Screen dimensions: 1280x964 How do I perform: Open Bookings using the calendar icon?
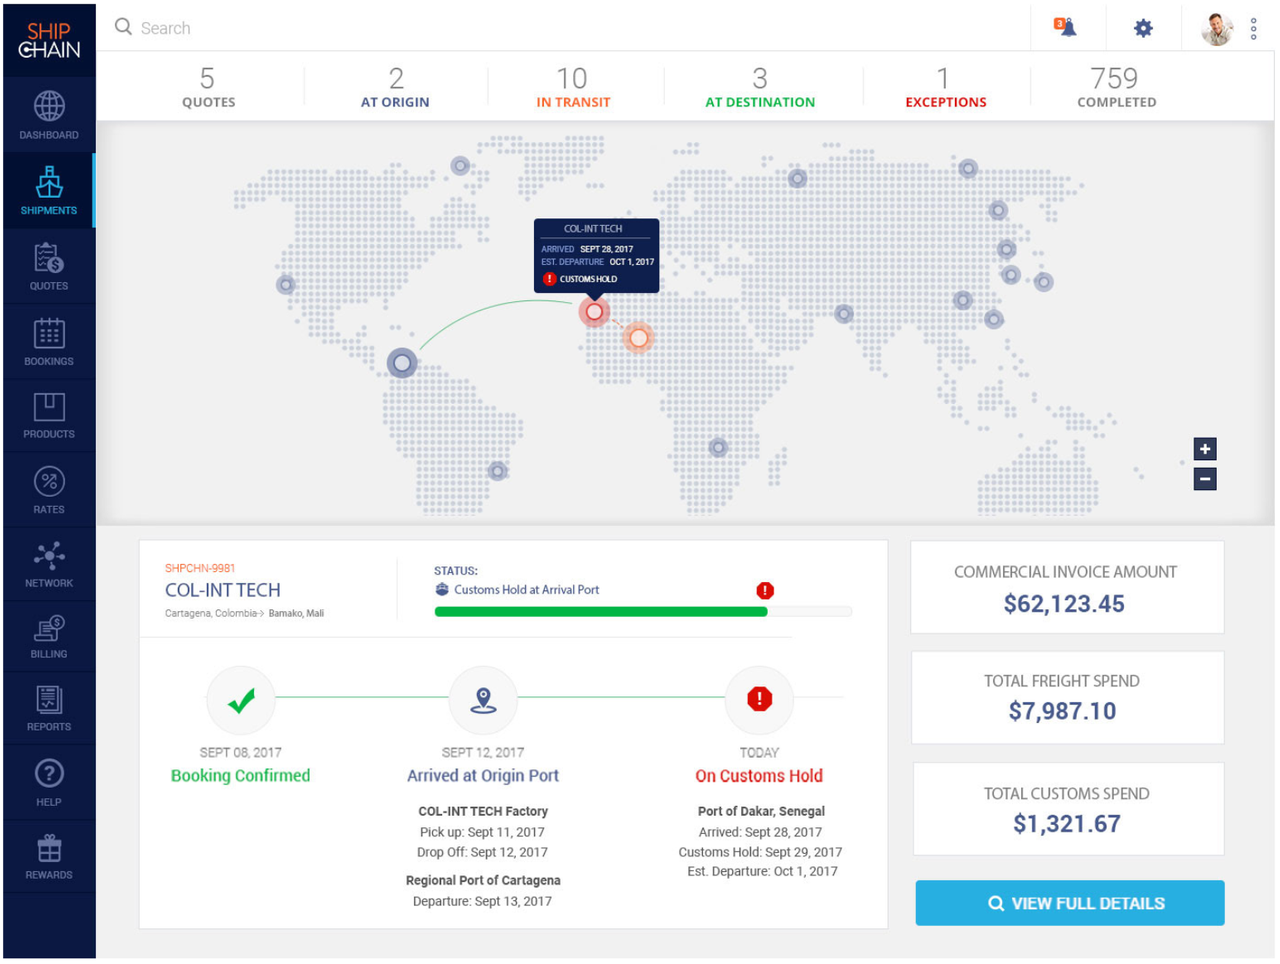pyautogui.click(x=48, y=337)
